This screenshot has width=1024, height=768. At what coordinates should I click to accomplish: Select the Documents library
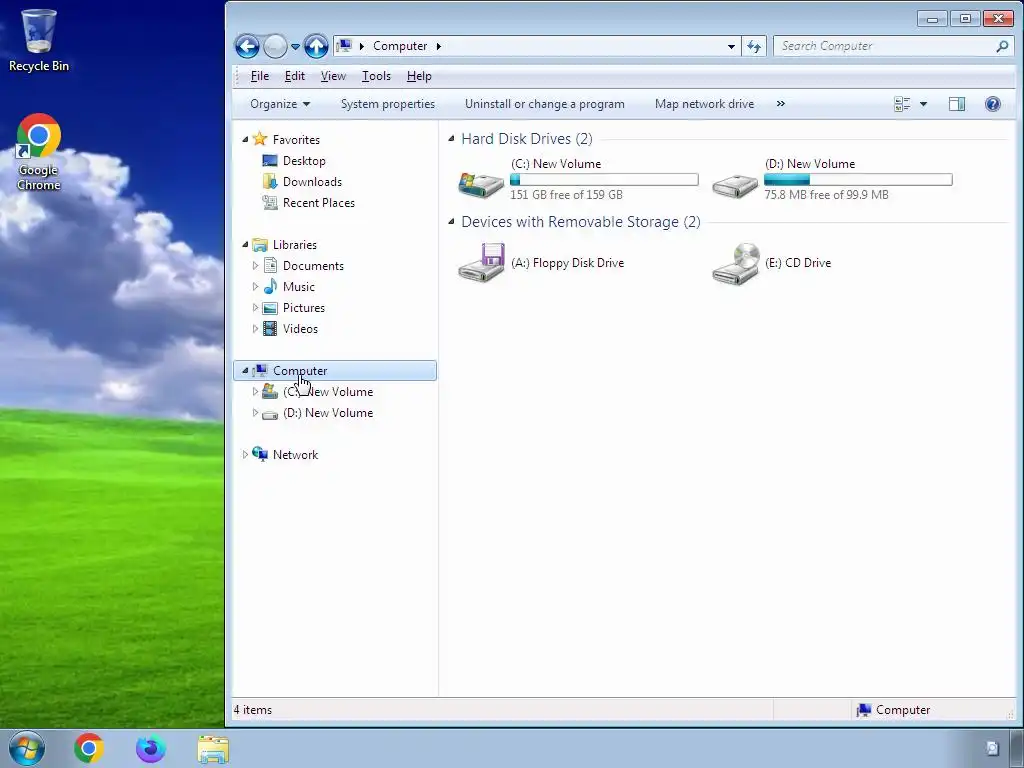click(x=313, y=266)
